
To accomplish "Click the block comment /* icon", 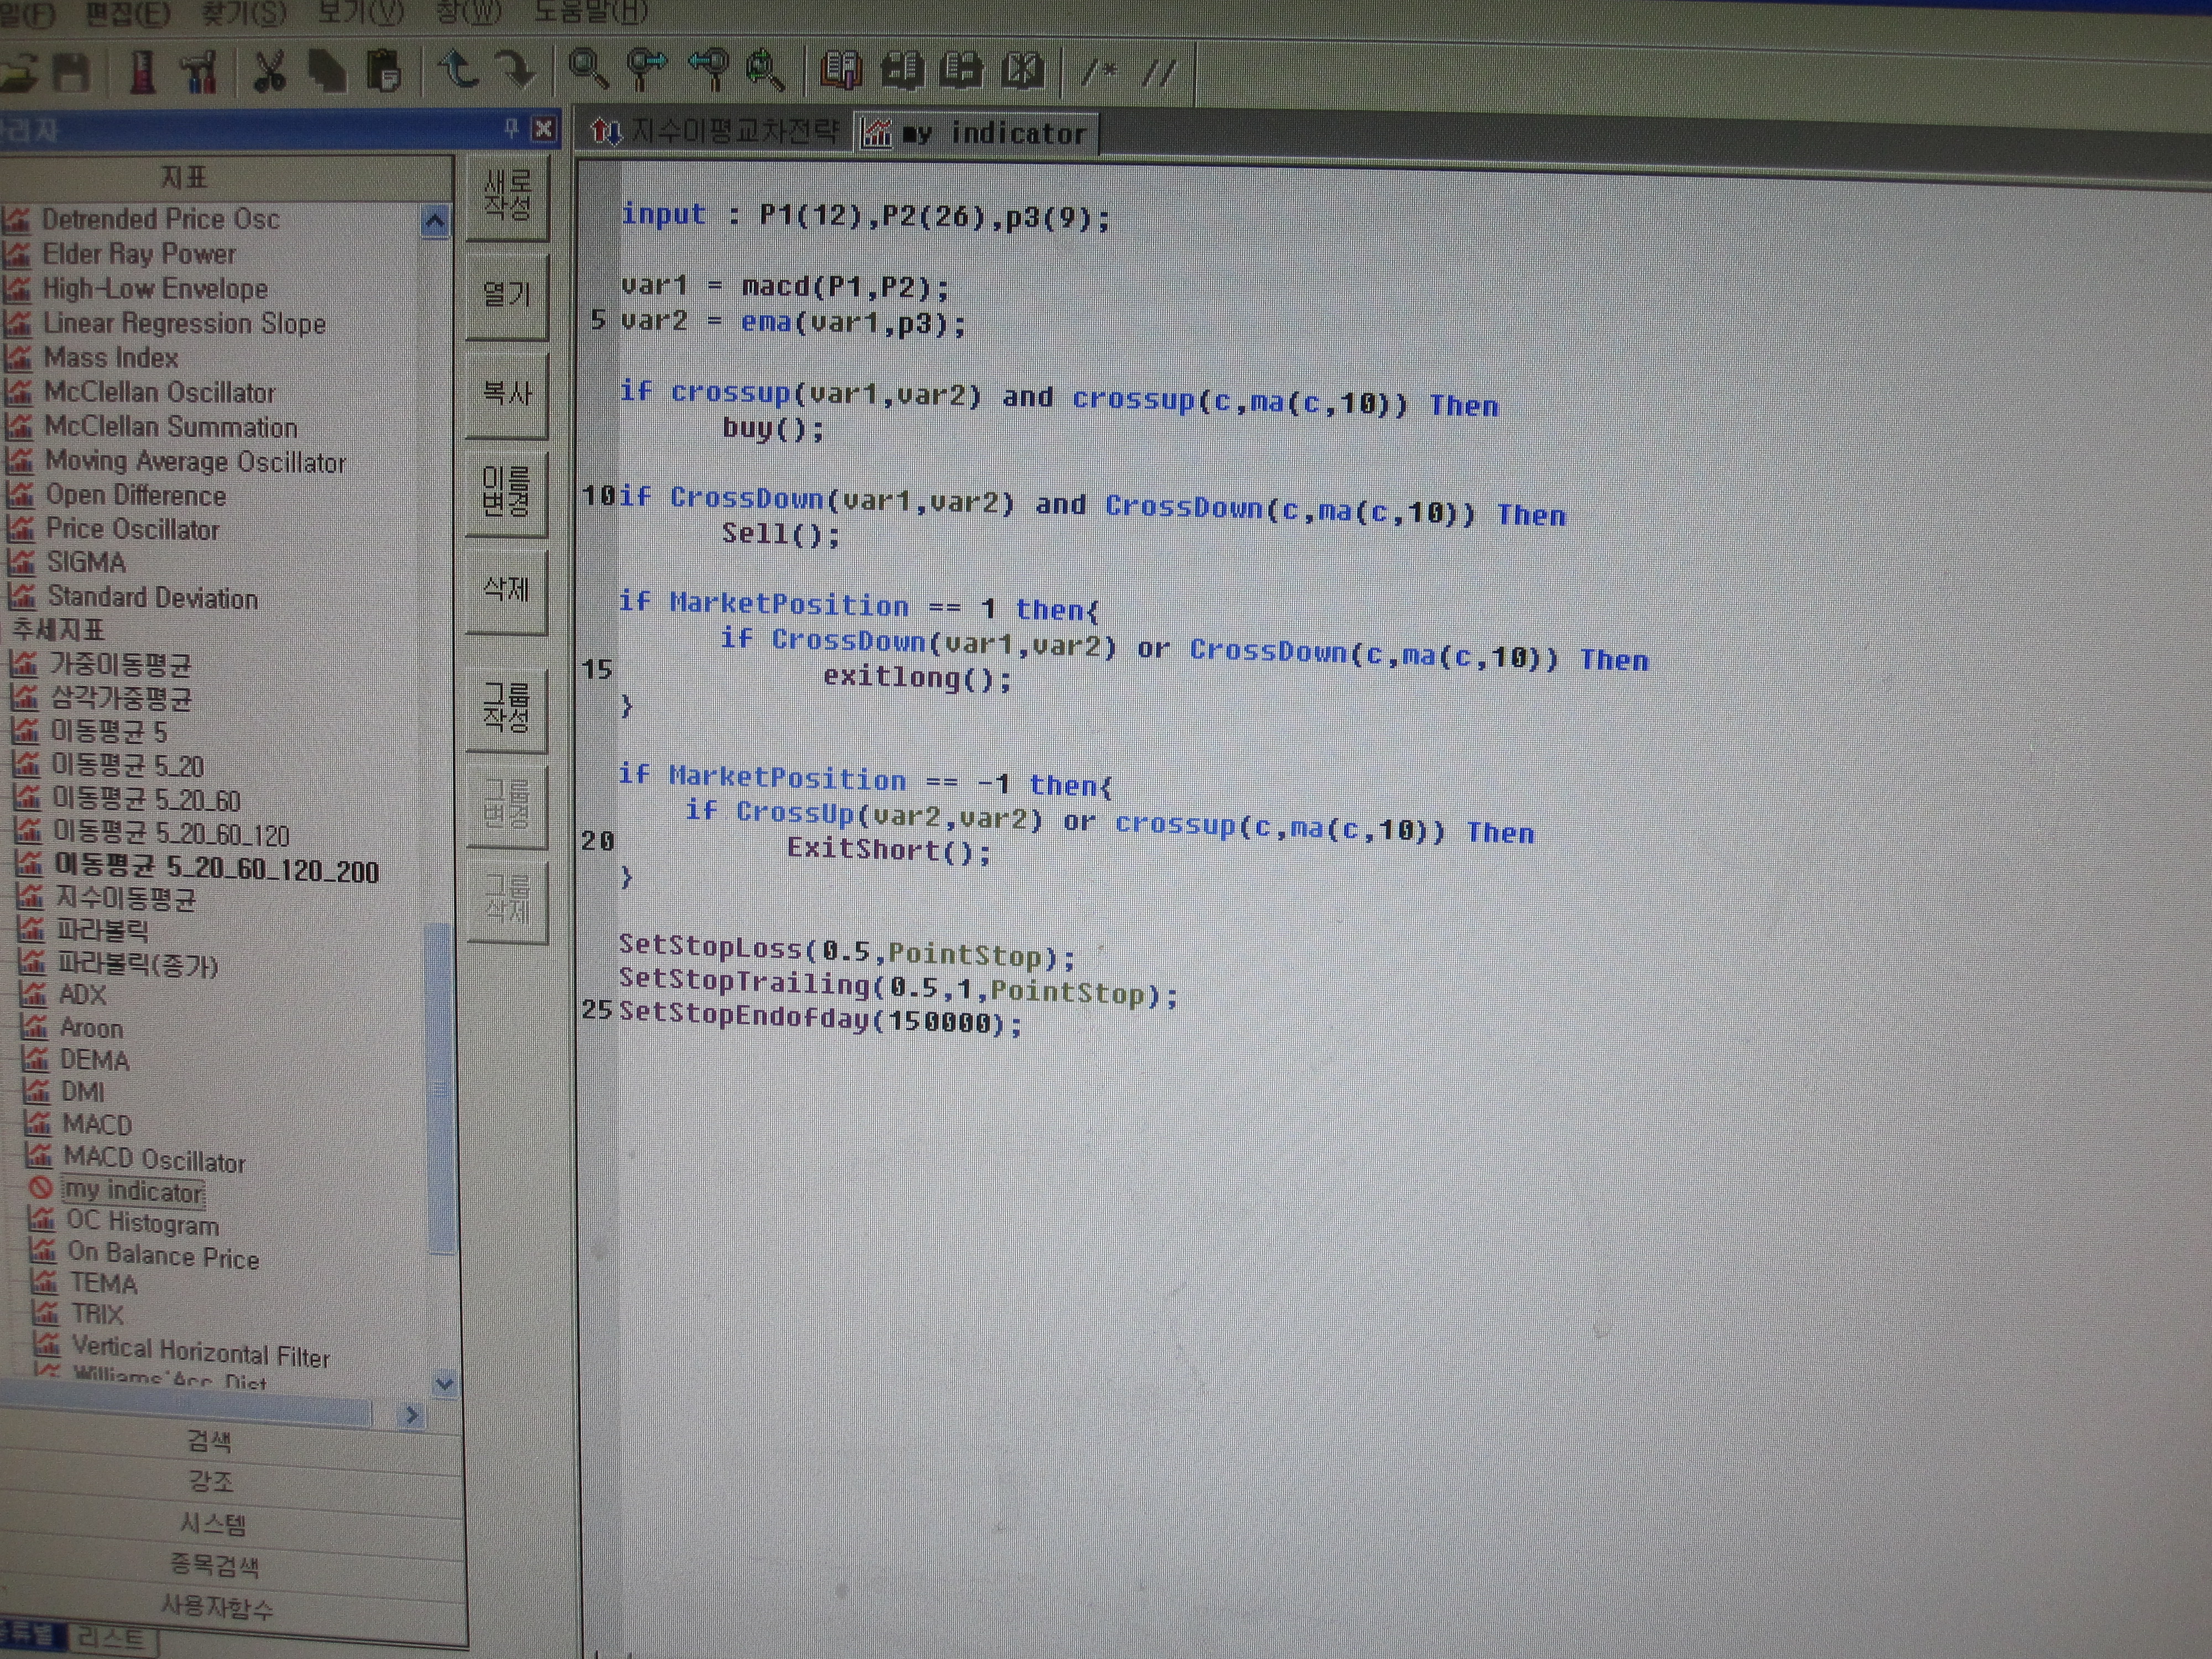I will (x=1100, y=72).
